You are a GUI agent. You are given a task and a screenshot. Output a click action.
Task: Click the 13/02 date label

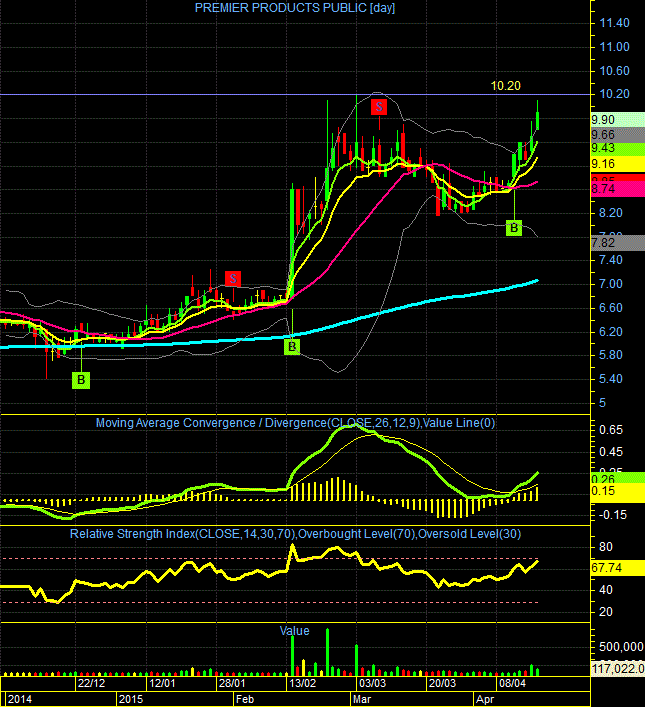(x=302, y=683)
